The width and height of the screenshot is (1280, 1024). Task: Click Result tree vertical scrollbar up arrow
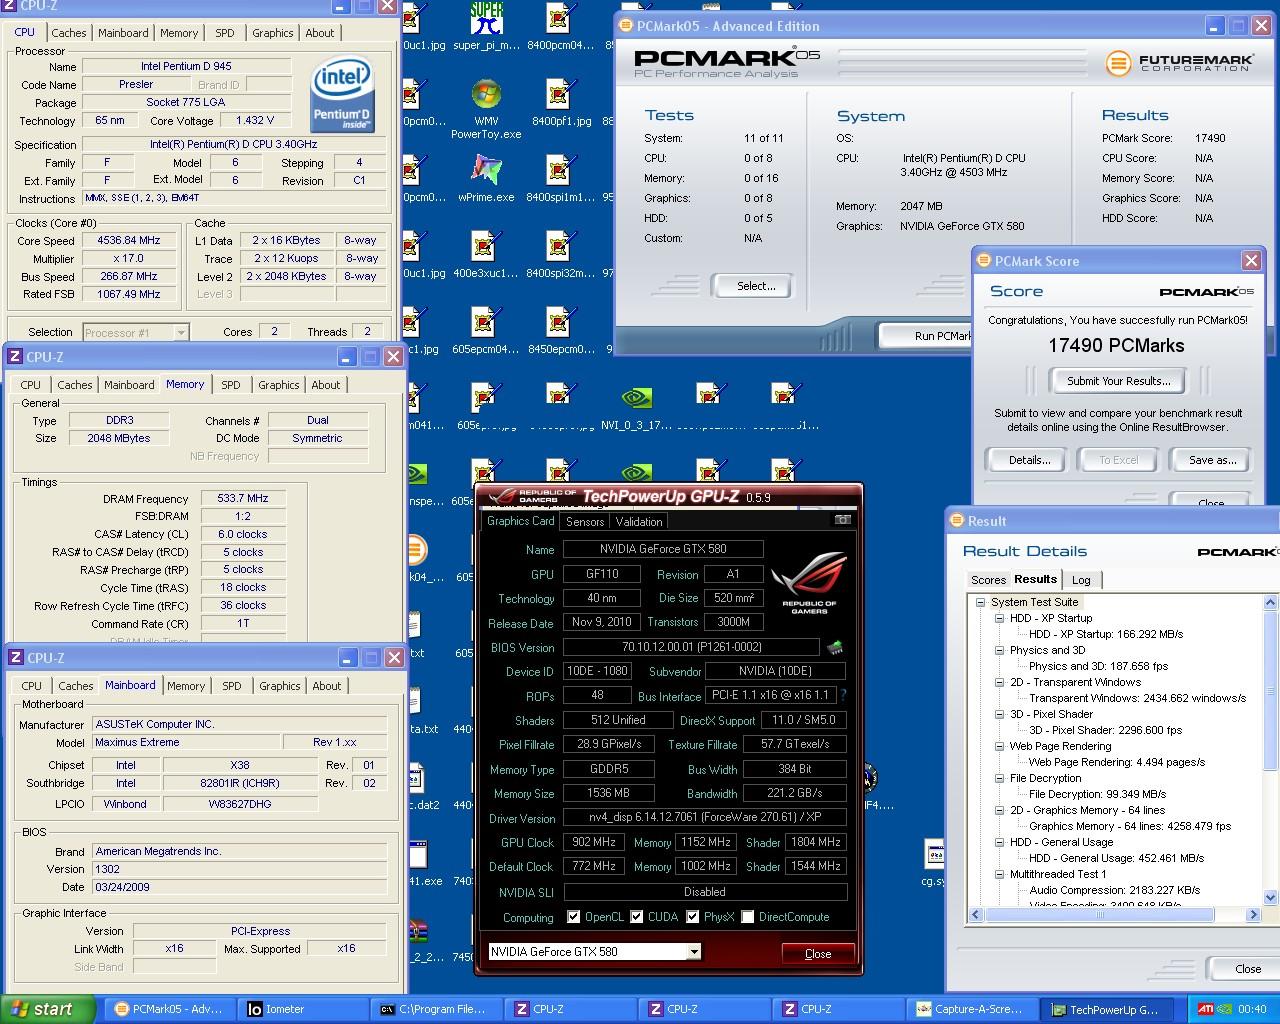click(x=1271, y=603)
